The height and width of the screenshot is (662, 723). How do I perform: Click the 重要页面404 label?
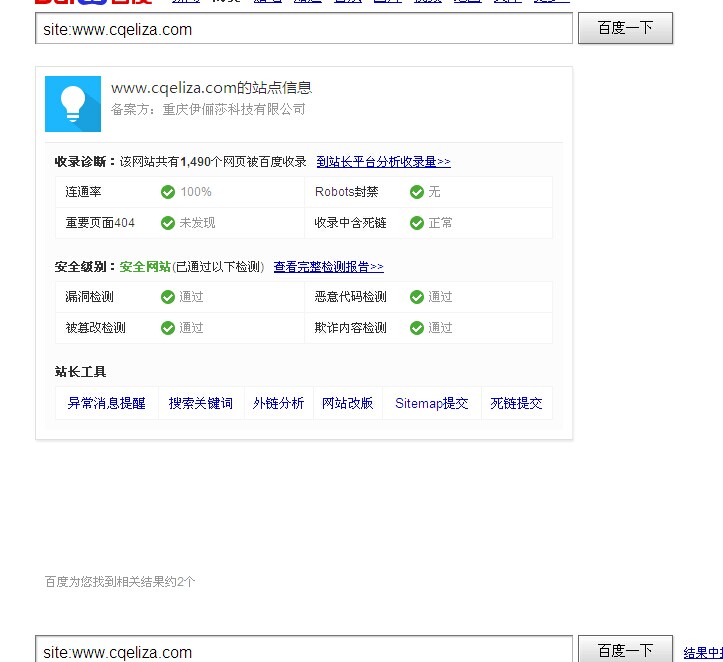pos(100,223)
